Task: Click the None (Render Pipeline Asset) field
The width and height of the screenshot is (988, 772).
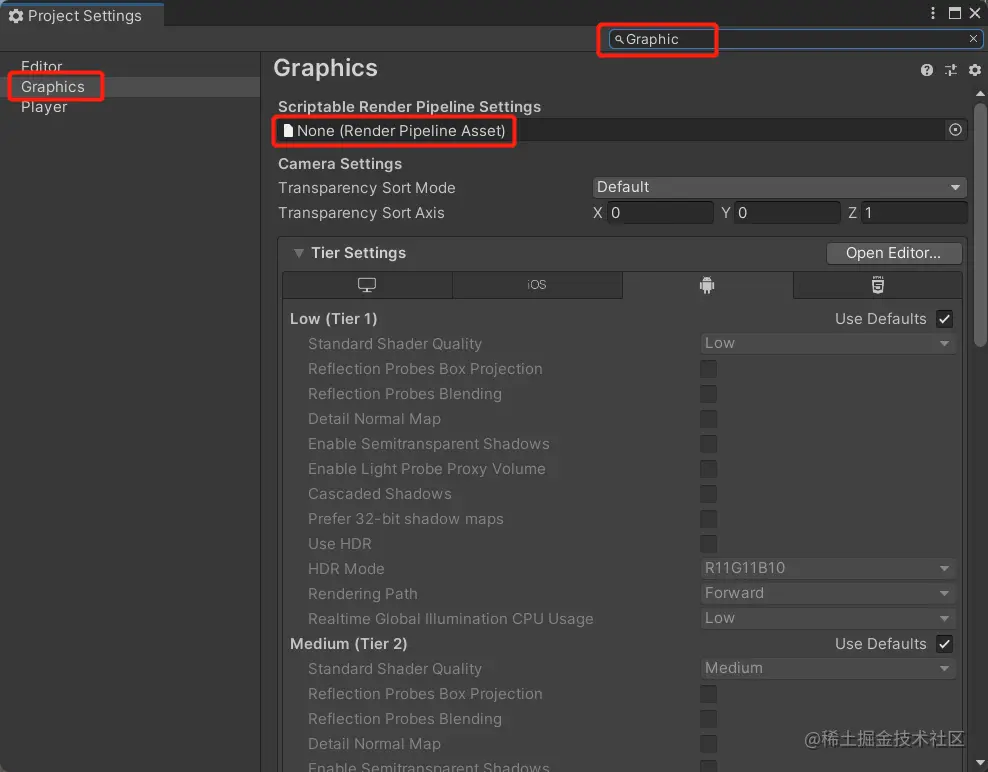Action: point(621,130)
